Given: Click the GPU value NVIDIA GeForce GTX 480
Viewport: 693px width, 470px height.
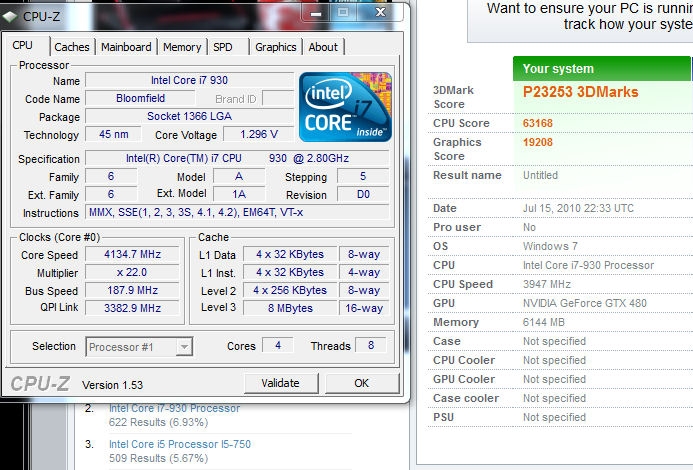Looking at the screenshot, I should (x=585, y=303).
